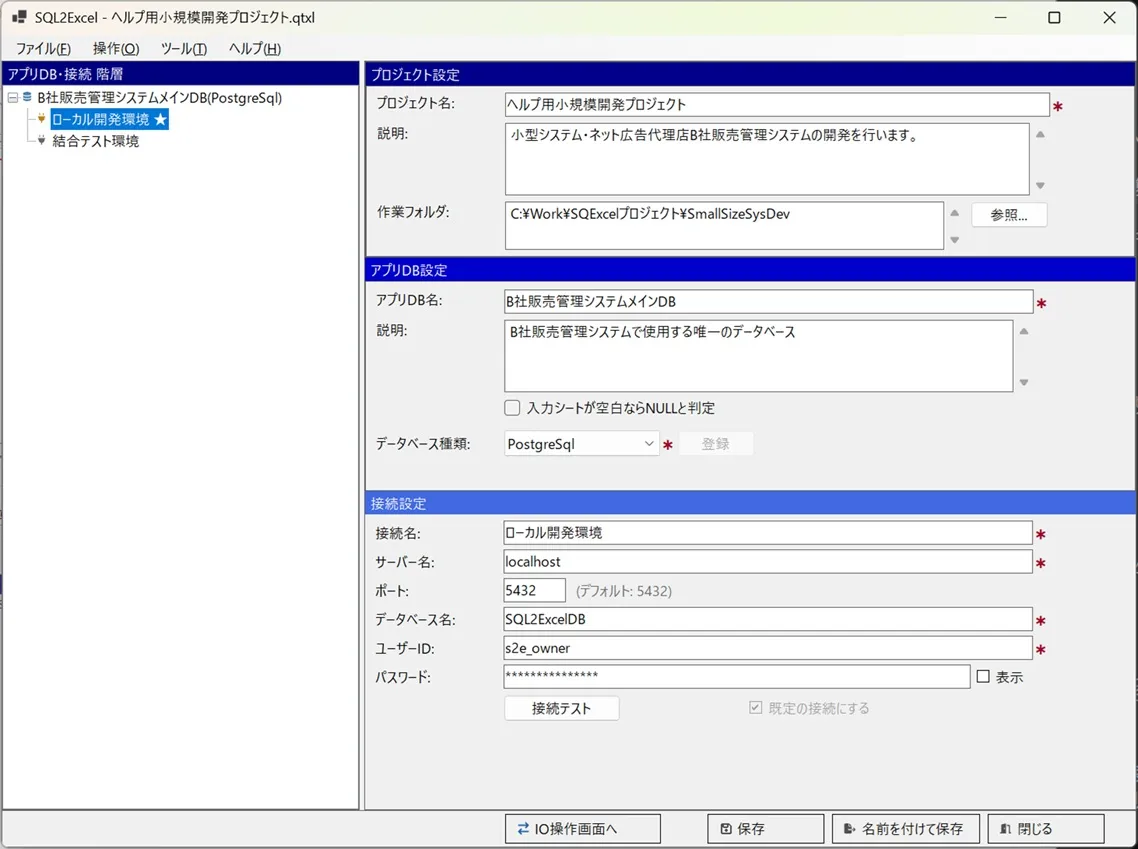This screenshot has height=849, width=1138.
Task: Click the 作業フォルダ path field
Action: tap(724, 226)
